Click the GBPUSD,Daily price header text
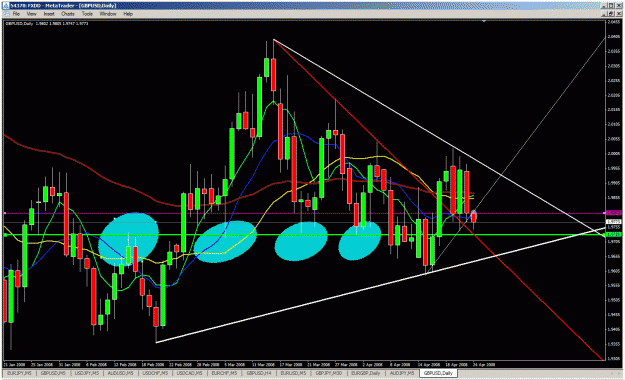Image resolution: width=625 pixels, height=380 pixels. coord(47,24)
